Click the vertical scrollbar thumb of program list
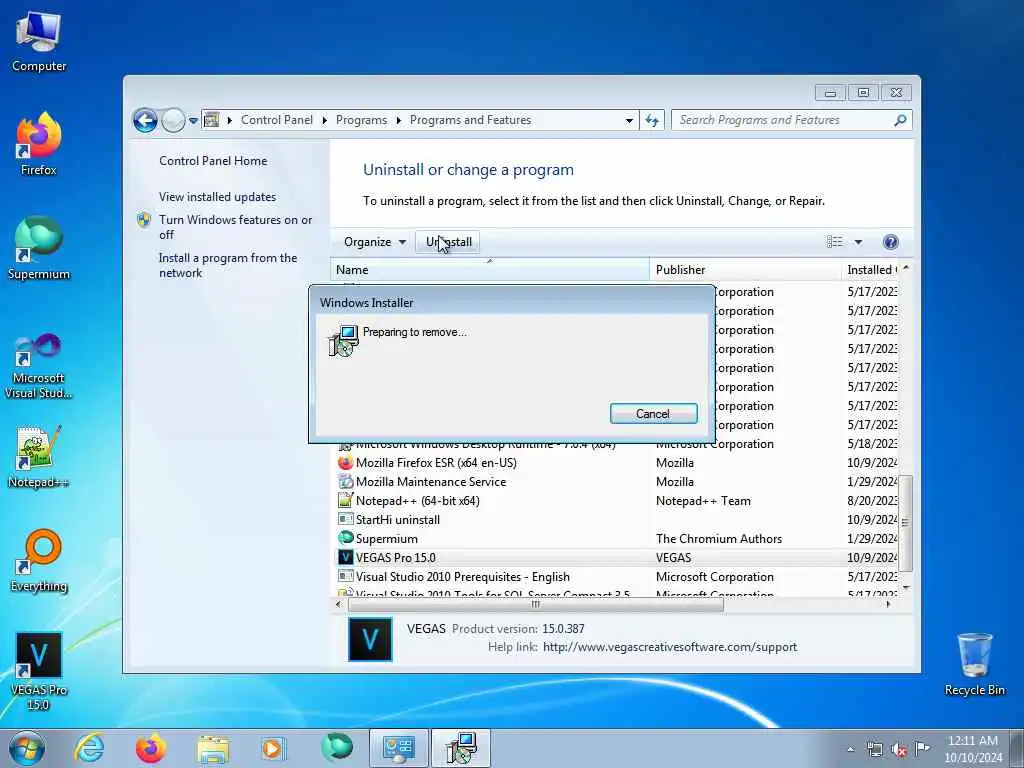 905,522
